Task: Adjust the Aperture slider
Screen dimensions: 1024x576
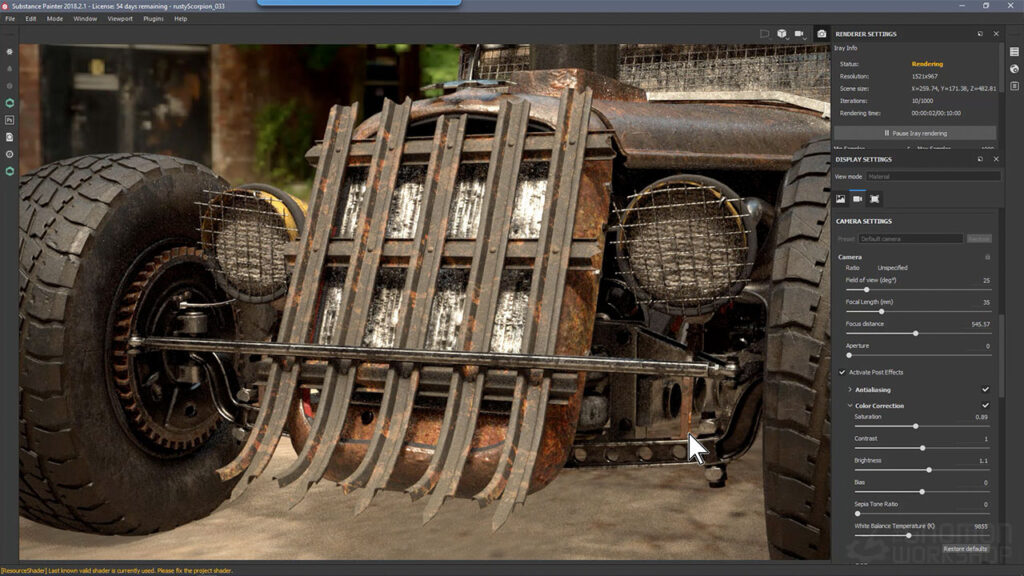Action: [x=918, y=355]
